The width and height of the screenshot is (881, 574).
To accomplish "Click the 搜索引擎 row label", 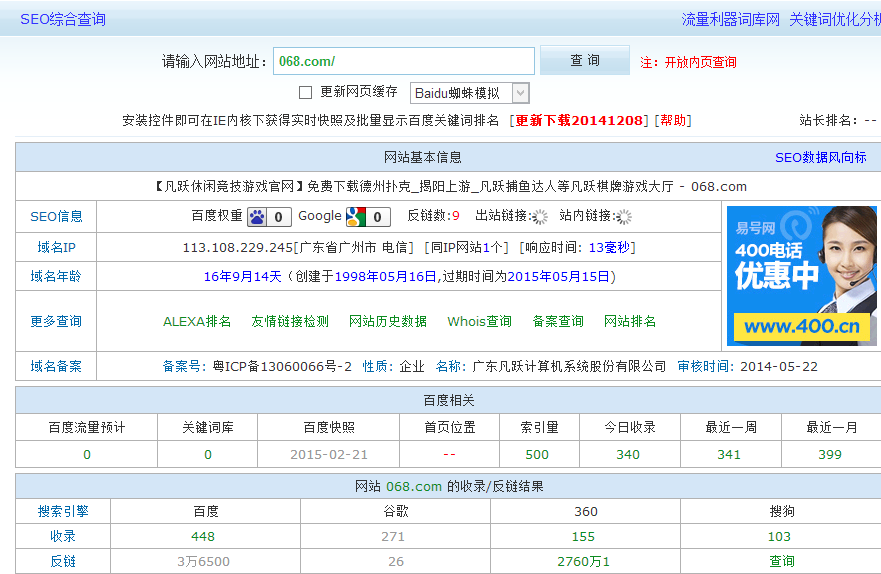I will [x=63, y=512].
